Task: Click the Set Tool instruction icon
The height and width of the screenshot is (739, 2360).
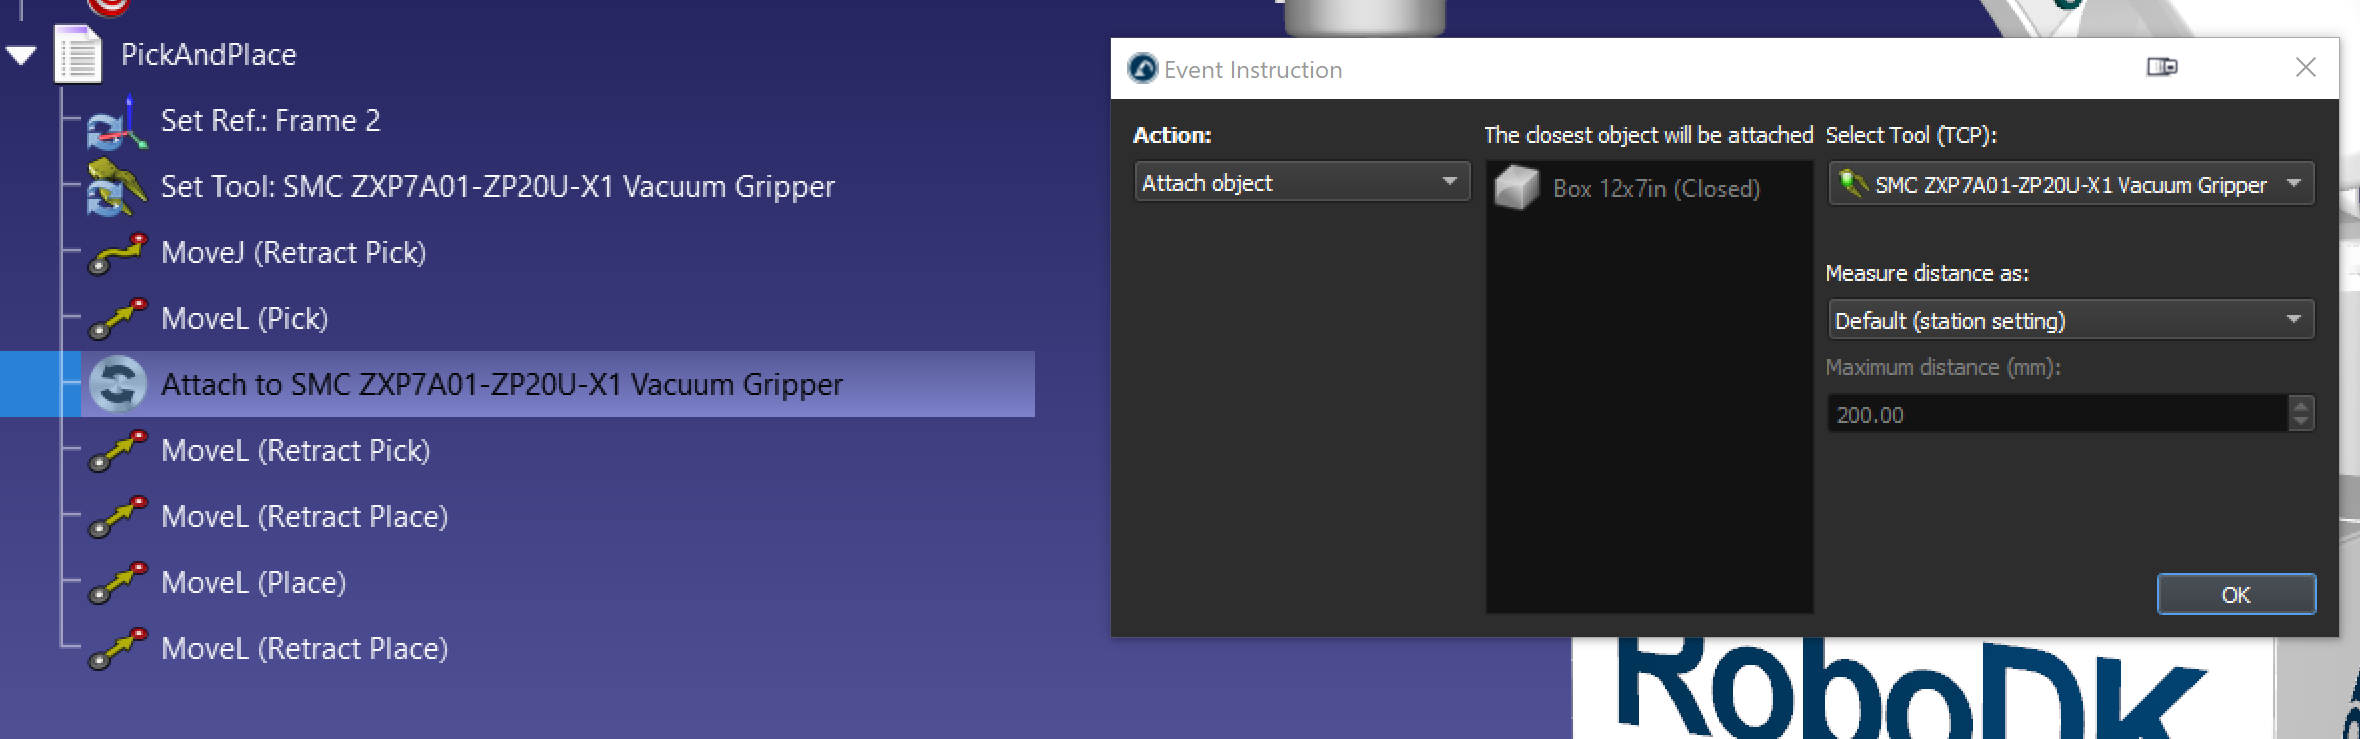Action: tap(116, 188)
